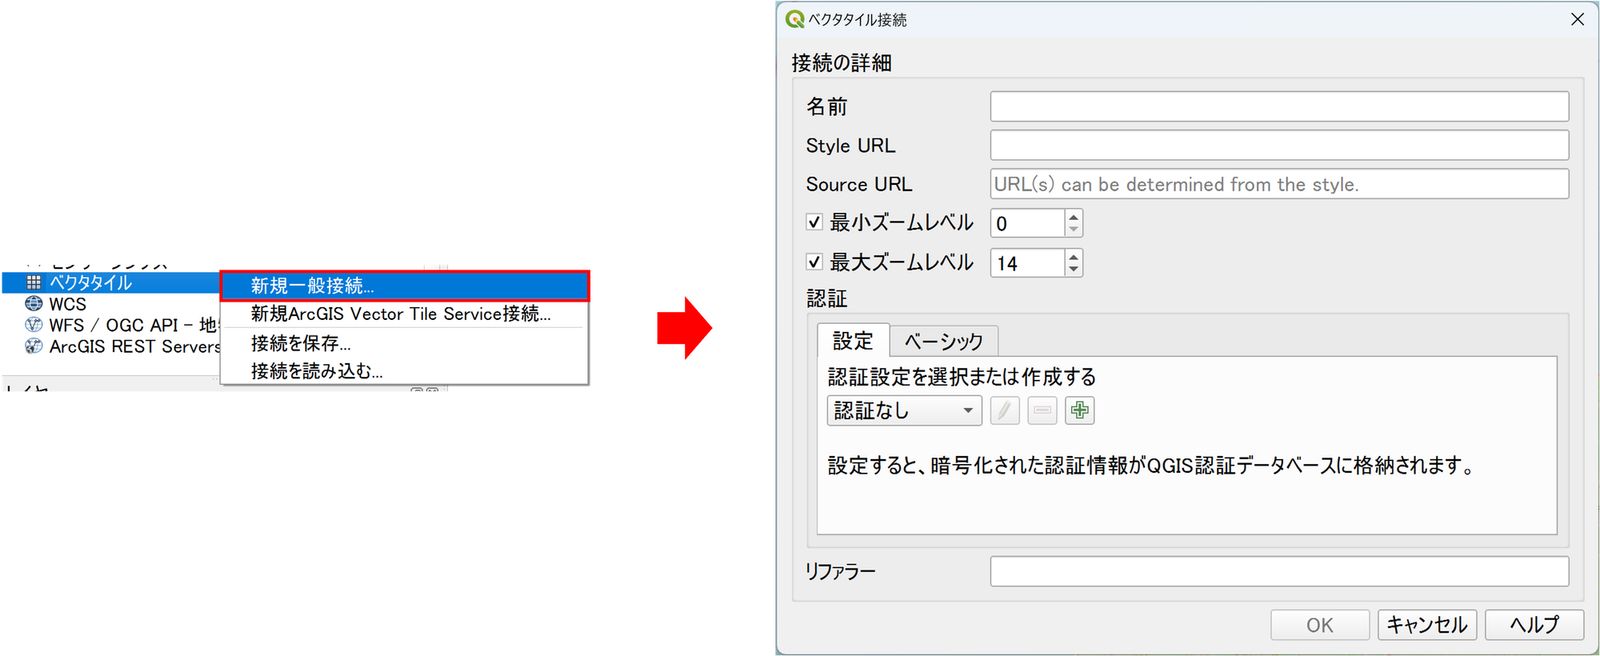Decrease the maximum zoom level with the down arrow
The width and height of the screenshot is (1600, 656).
pyautogui.click(x=1073, y=270)
